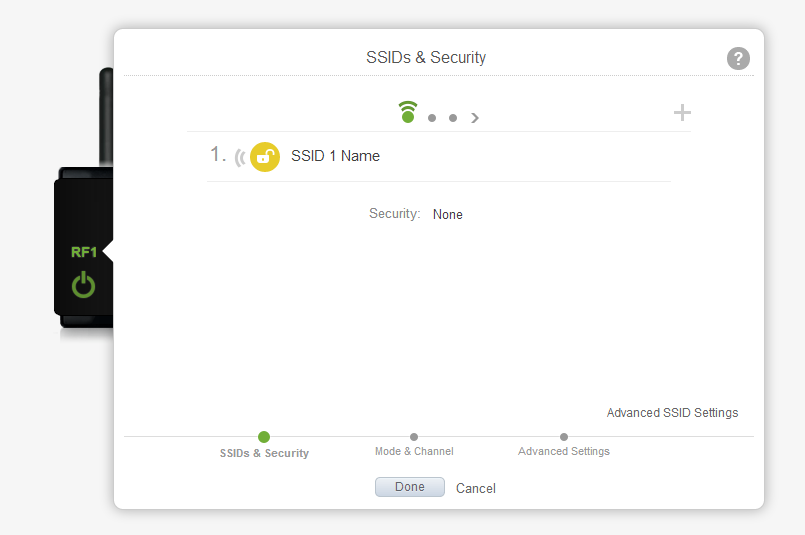The width and height of the screenshot is (805, 535).
Task: Select the RF1 radio label
Action: (x=84, y=252)
